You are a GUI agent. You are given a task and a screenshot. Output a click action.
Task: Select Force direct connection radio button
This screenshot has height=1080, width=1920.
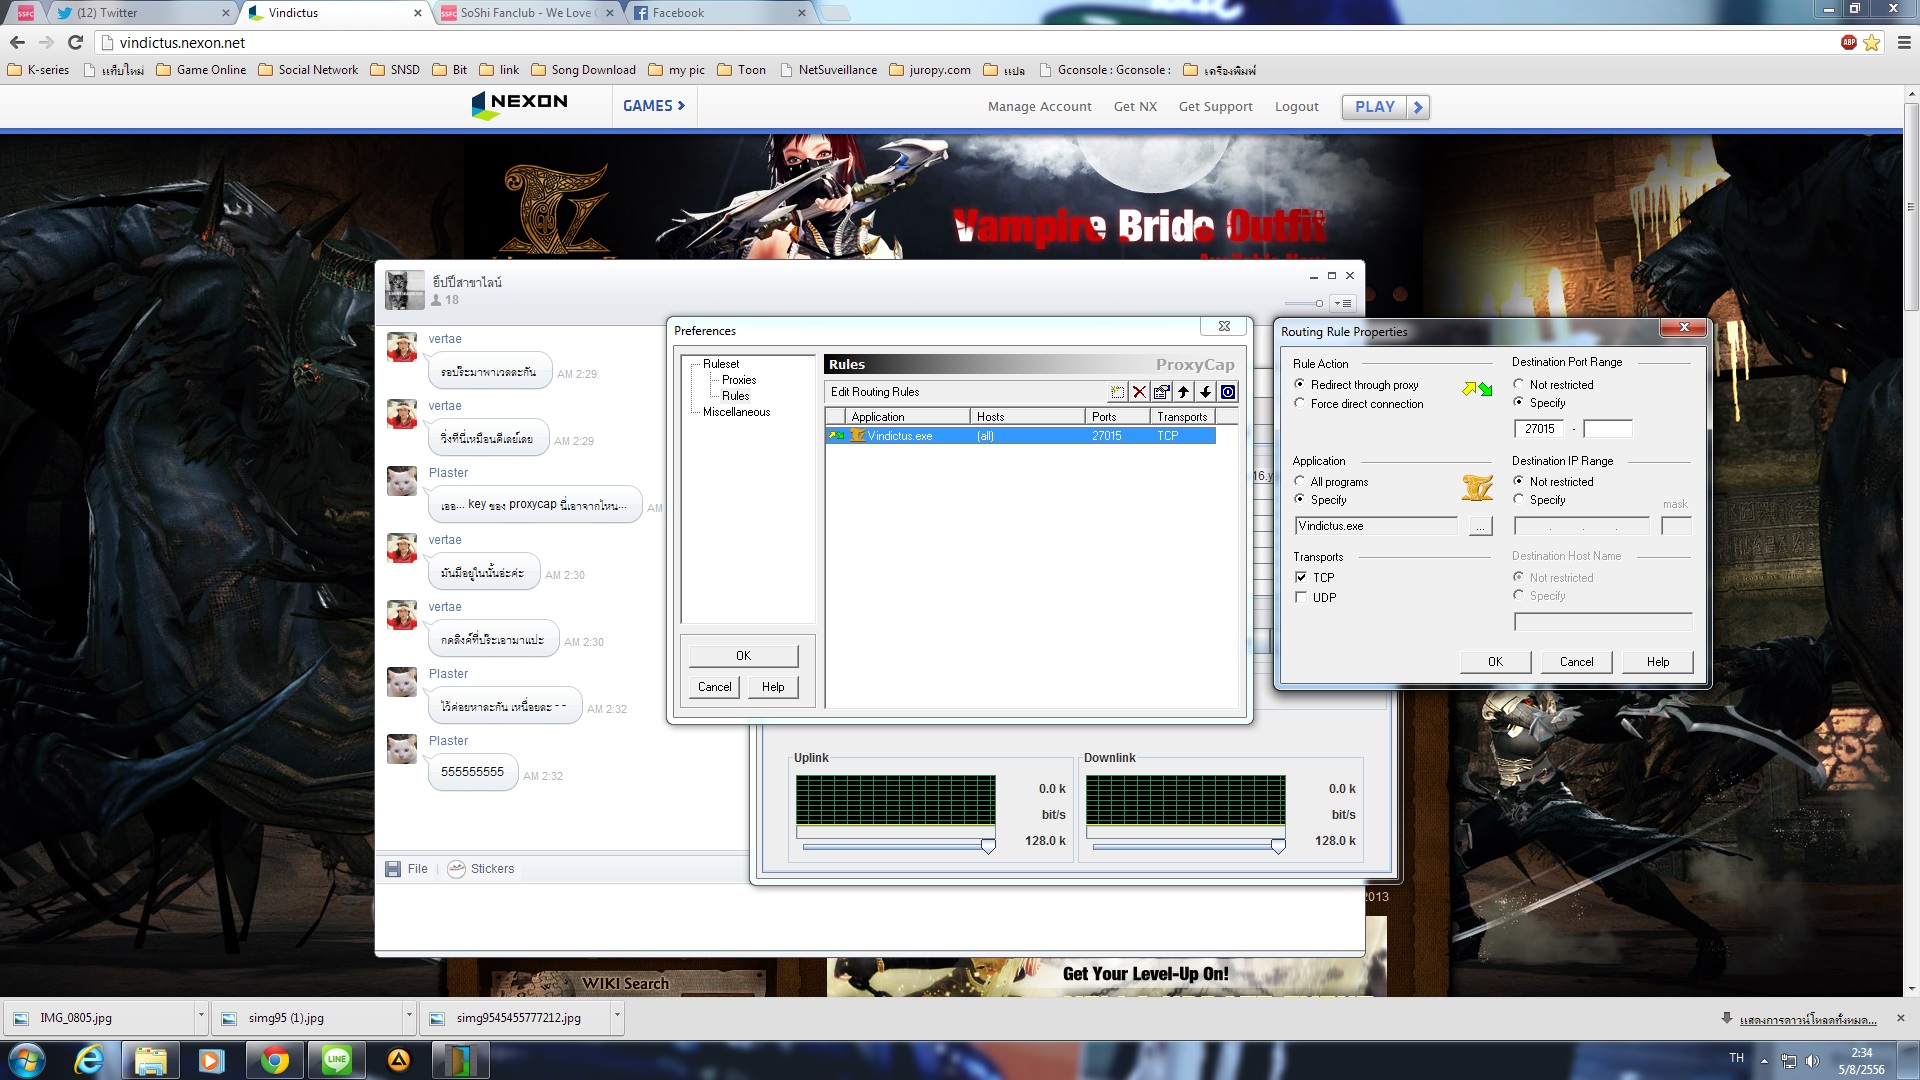[1300, 404]
